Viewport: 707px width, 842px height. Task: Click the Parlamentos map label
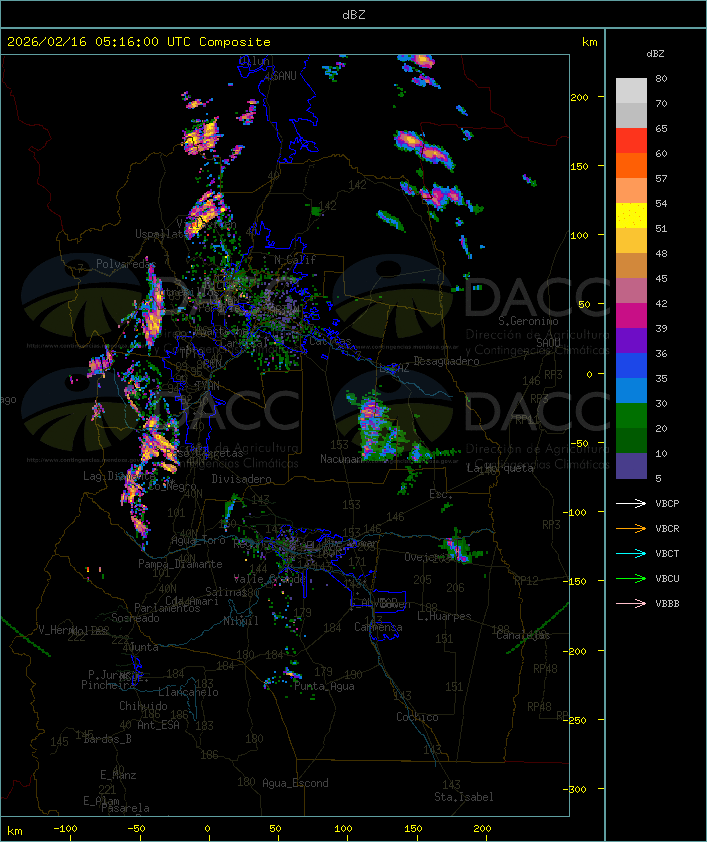167,608
